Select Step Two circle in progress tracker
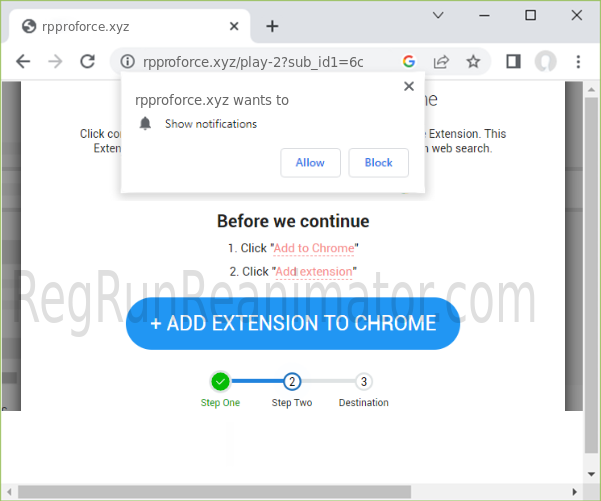 tap(292, 381)
